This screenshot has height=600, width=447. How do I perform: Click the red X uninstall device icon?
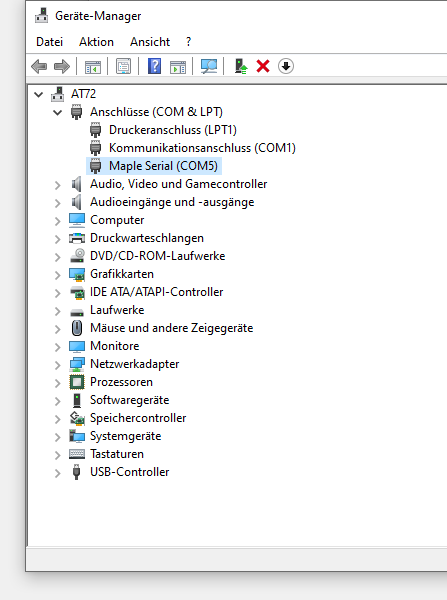point(263,66)
